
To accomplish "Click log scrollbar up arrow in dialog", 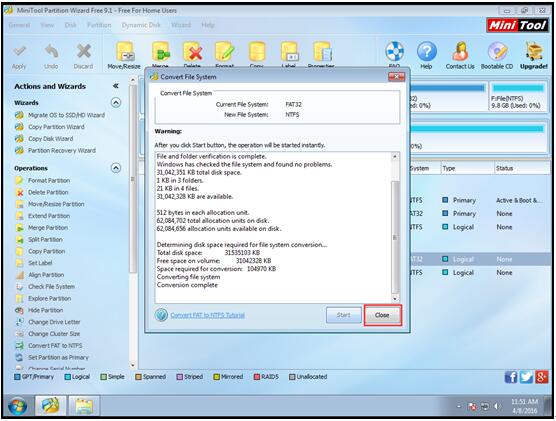I will coord(395,156).
